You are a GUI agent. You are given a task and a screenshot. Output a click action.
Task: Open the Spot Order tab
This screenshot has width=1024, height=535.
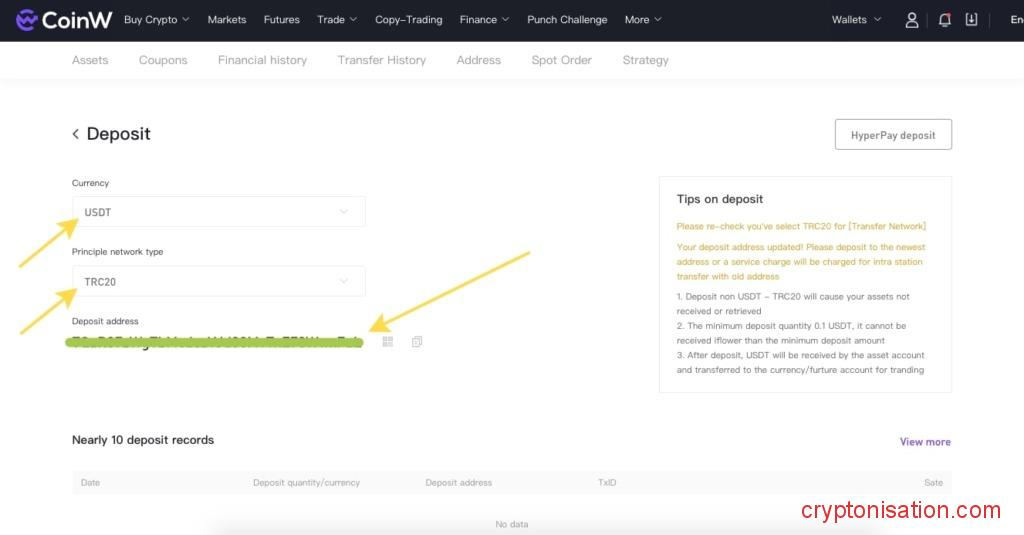561,60
